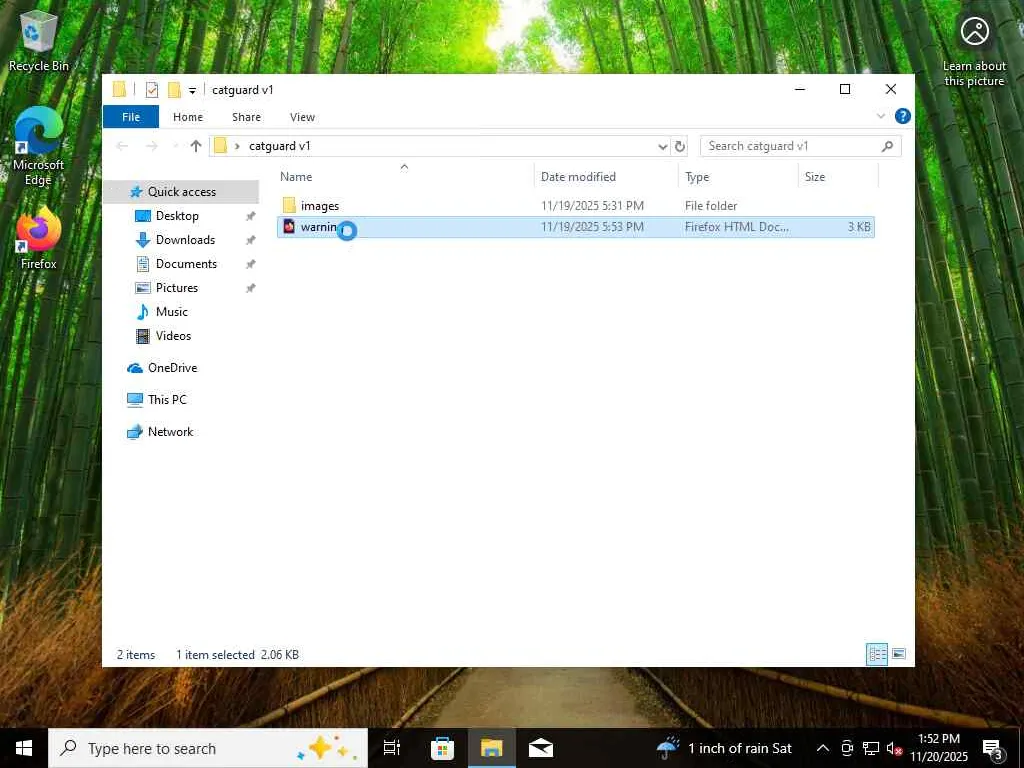Open Pictures in the navigation pane
This screenshot has width=1024, height=768.
(x=176, y=288)
